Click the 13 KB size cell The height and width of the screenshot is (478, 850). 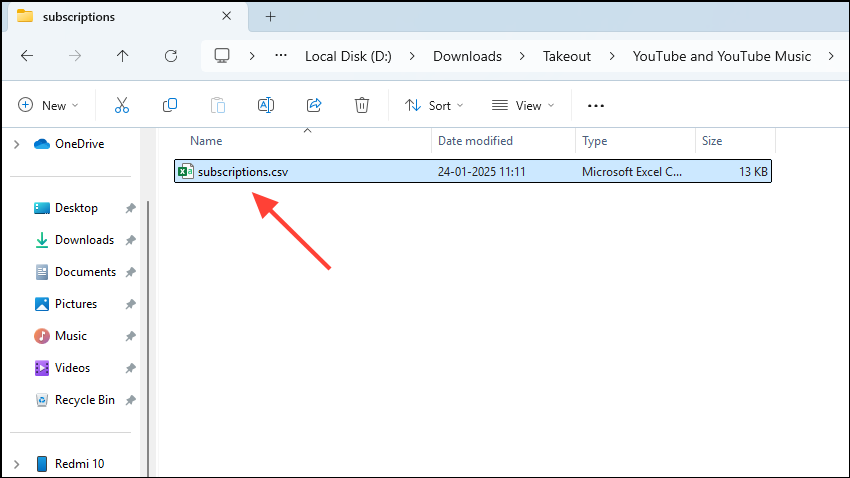(753, 172)
